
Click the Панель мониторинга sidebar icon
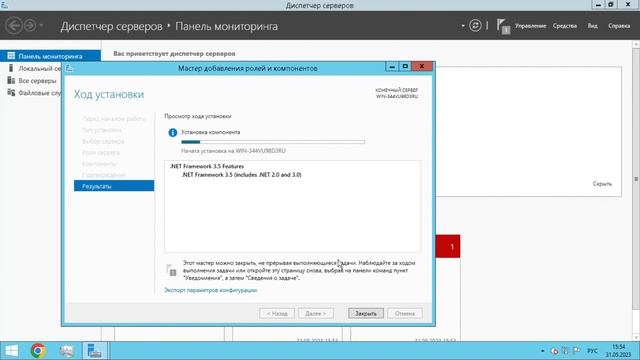point(11,56)
